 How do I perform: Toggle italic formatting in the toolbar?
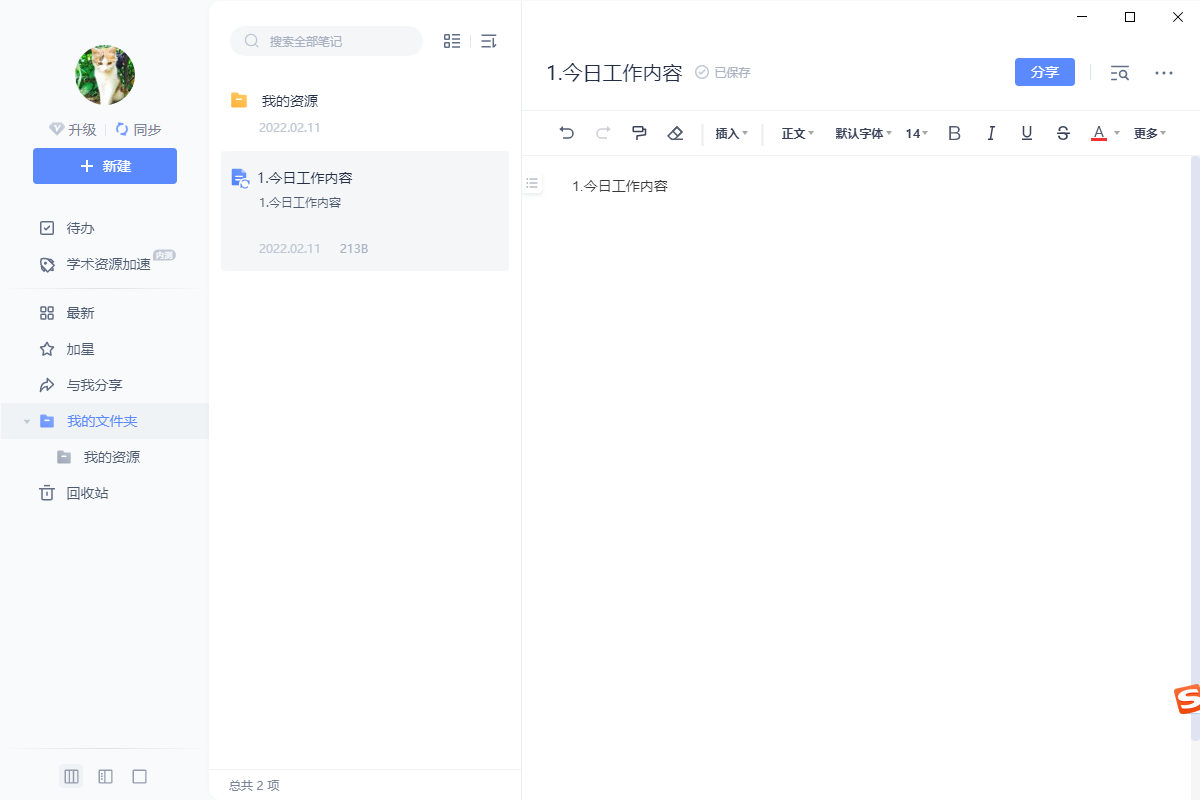pyautogui.click(x=990, y=132)
